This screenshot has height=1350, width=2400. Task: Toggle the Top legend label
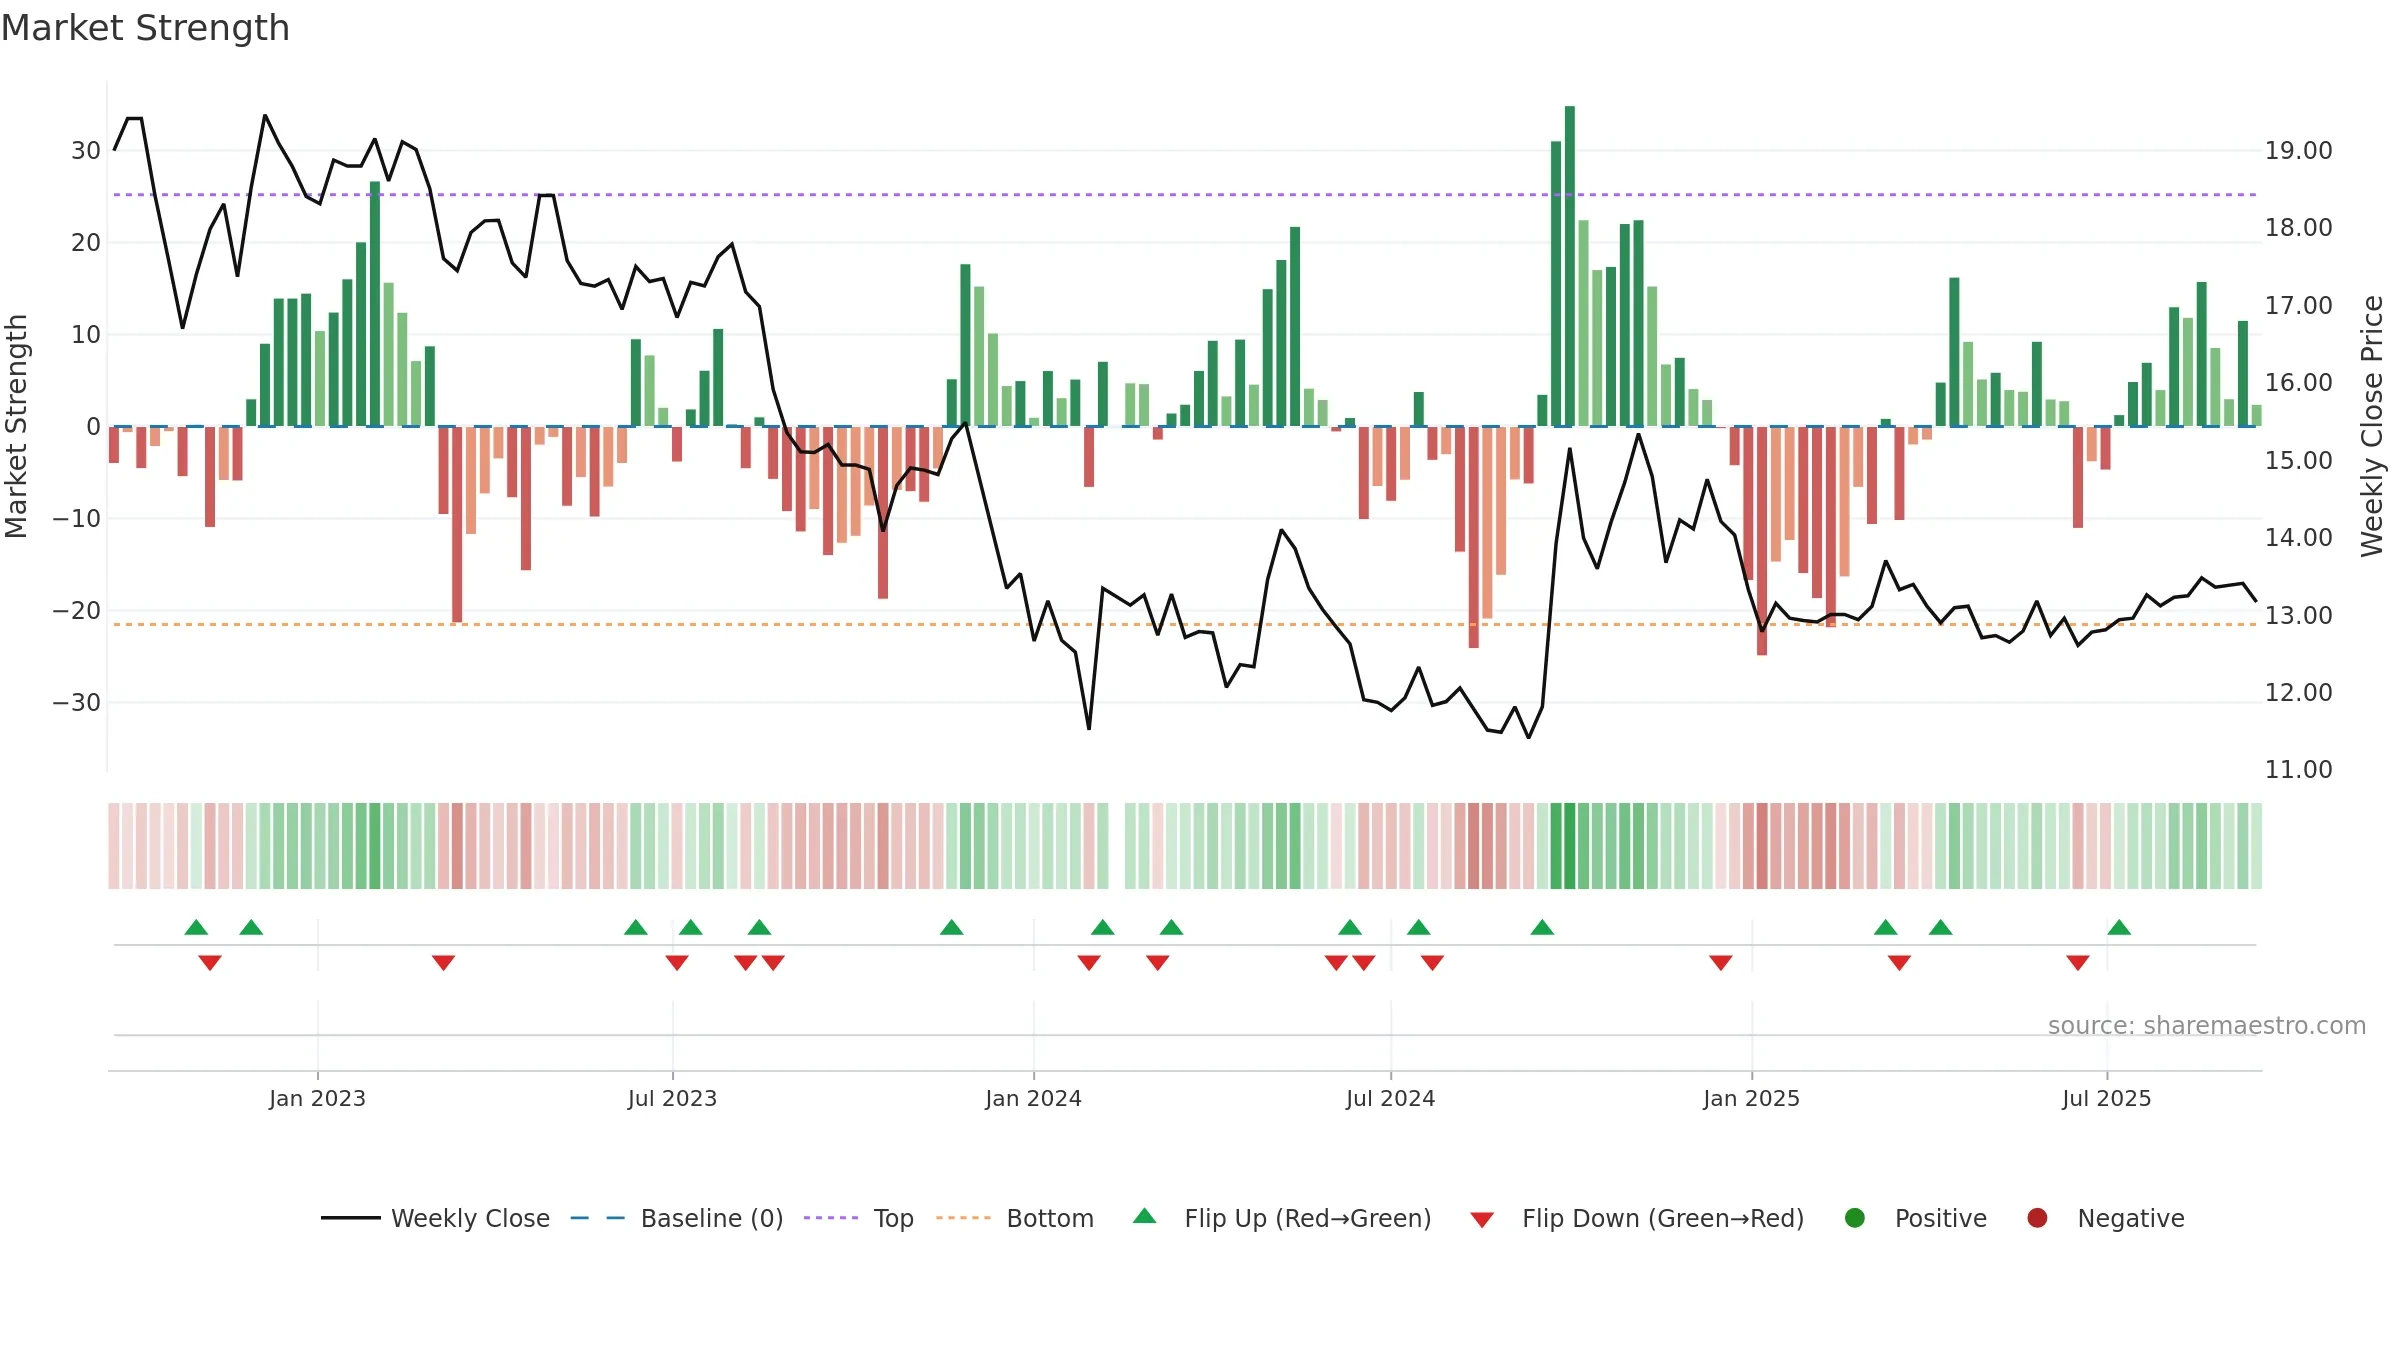tap(893, 1219)
